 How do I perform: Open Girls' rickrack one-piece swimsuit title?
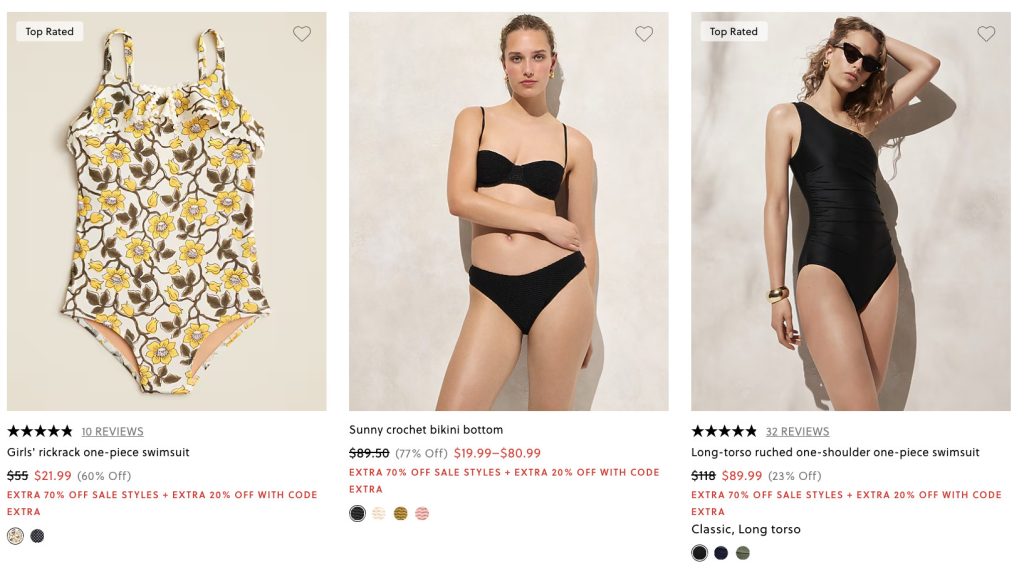[98, 452]
